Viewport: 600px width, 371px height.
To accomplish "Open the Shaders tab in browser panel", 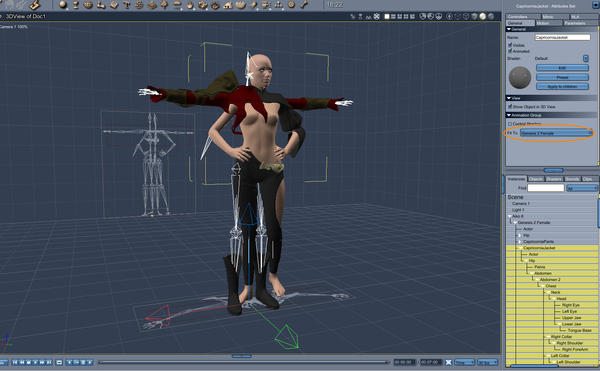I will pyautogui.click(x=553, y=179).
